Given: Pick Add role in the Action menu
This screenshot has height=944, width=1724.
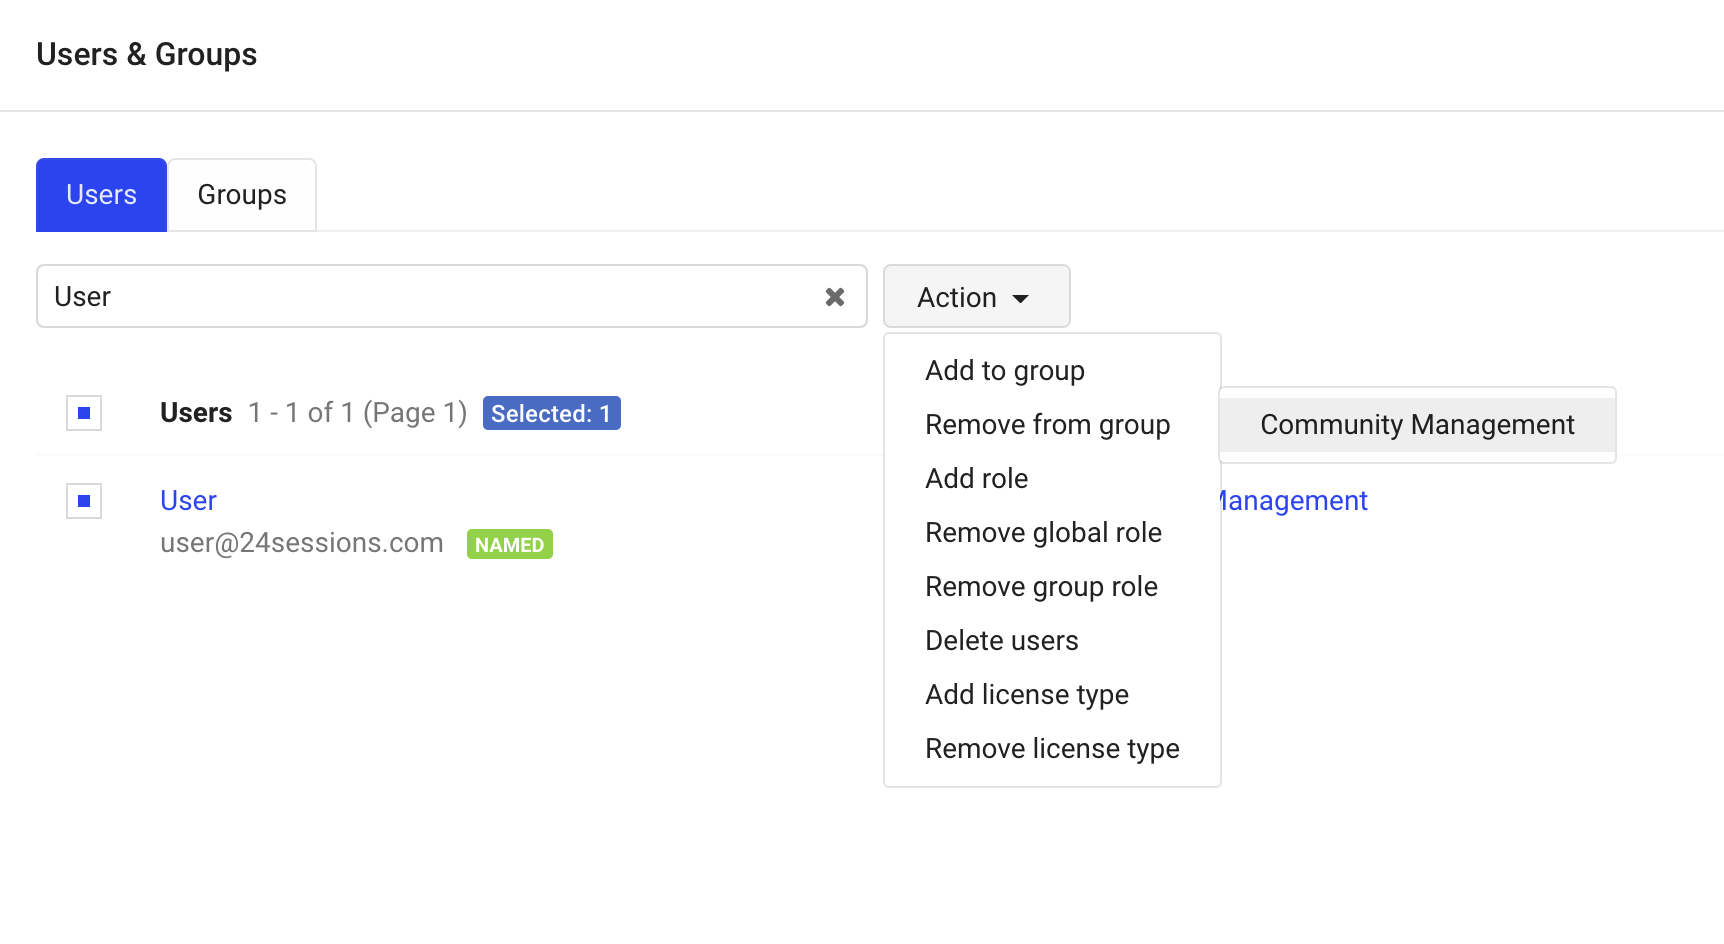Looking at the screenshot, I should [976, 479].
